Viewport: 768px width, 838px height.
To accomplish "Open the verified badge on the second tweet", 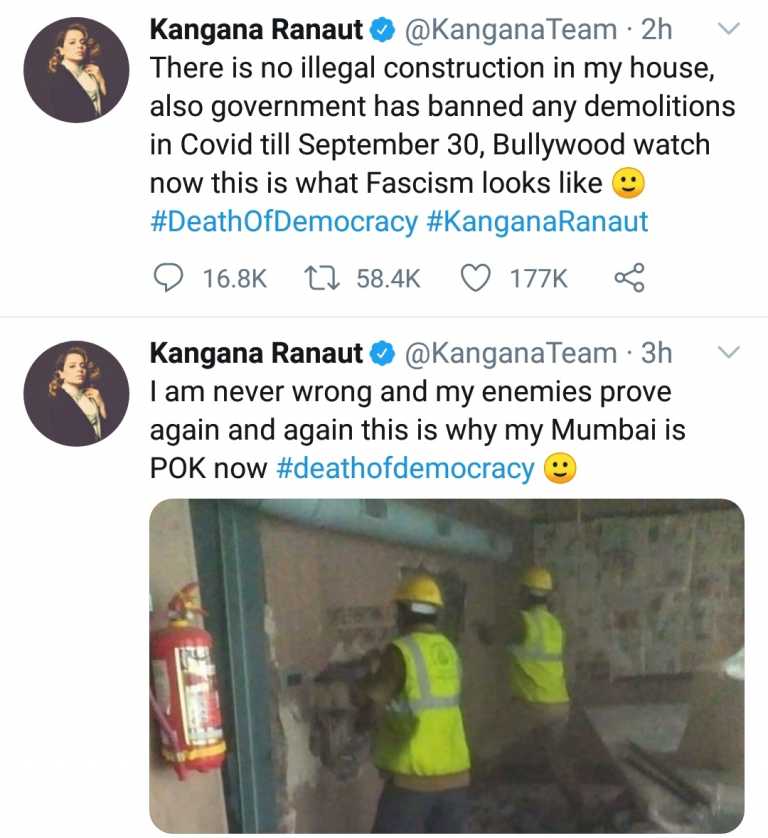I will (x=383, y=353).
